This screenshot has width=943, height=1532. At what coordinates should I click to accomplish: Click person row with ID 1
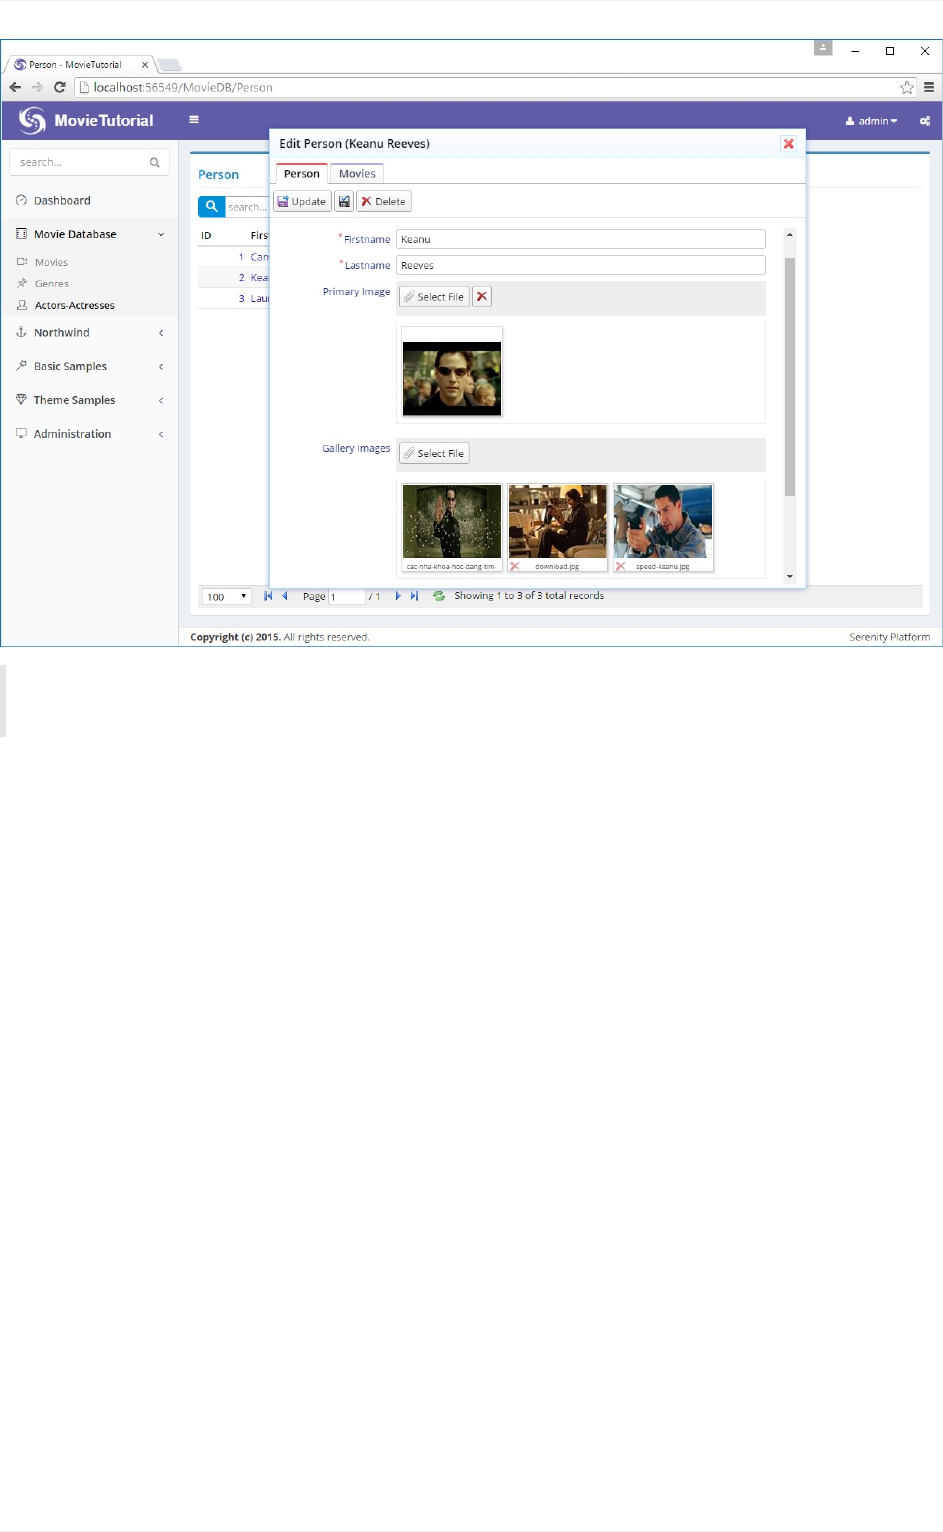234,257
